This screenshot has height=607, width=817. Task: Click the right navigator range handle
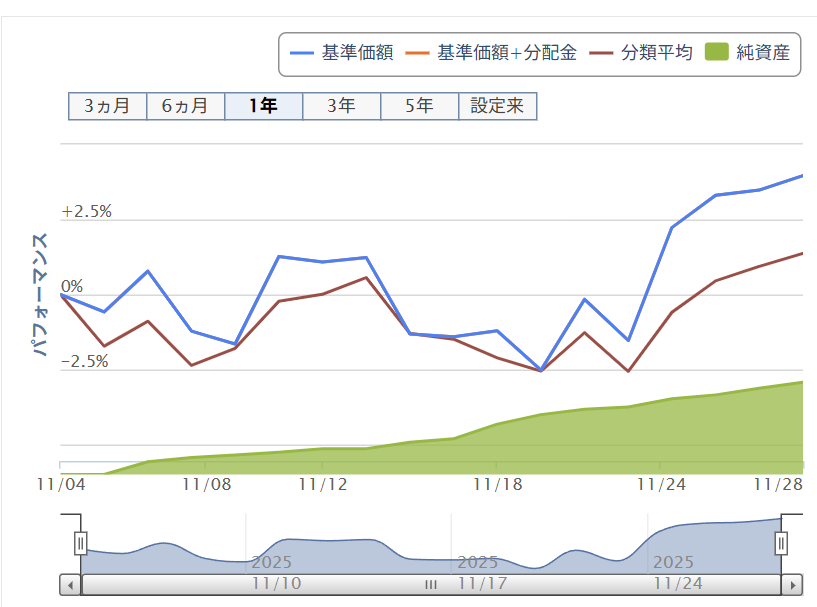click(782, 543)
